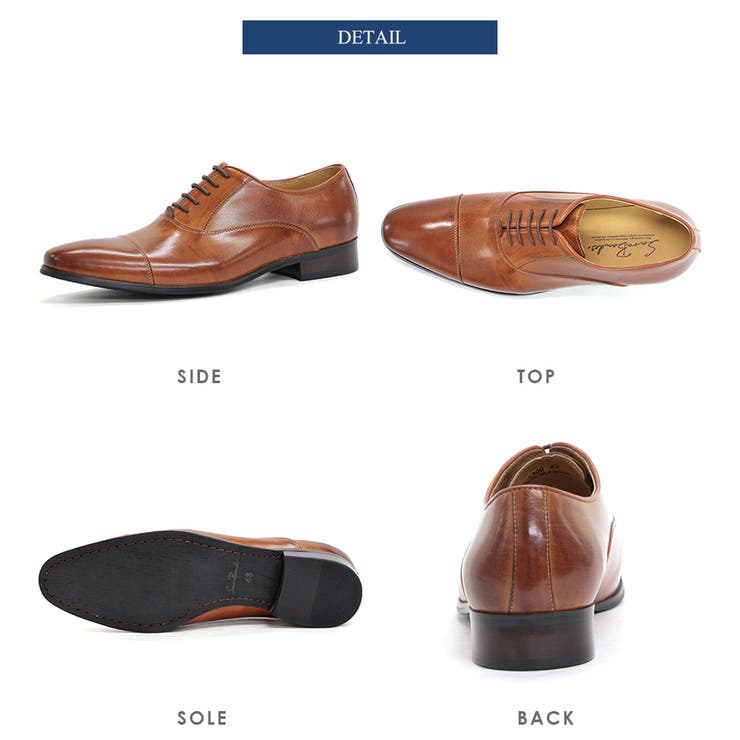Click the TOP caption label
This screenshot has width=740, height=740.
[x=536, y=377]
